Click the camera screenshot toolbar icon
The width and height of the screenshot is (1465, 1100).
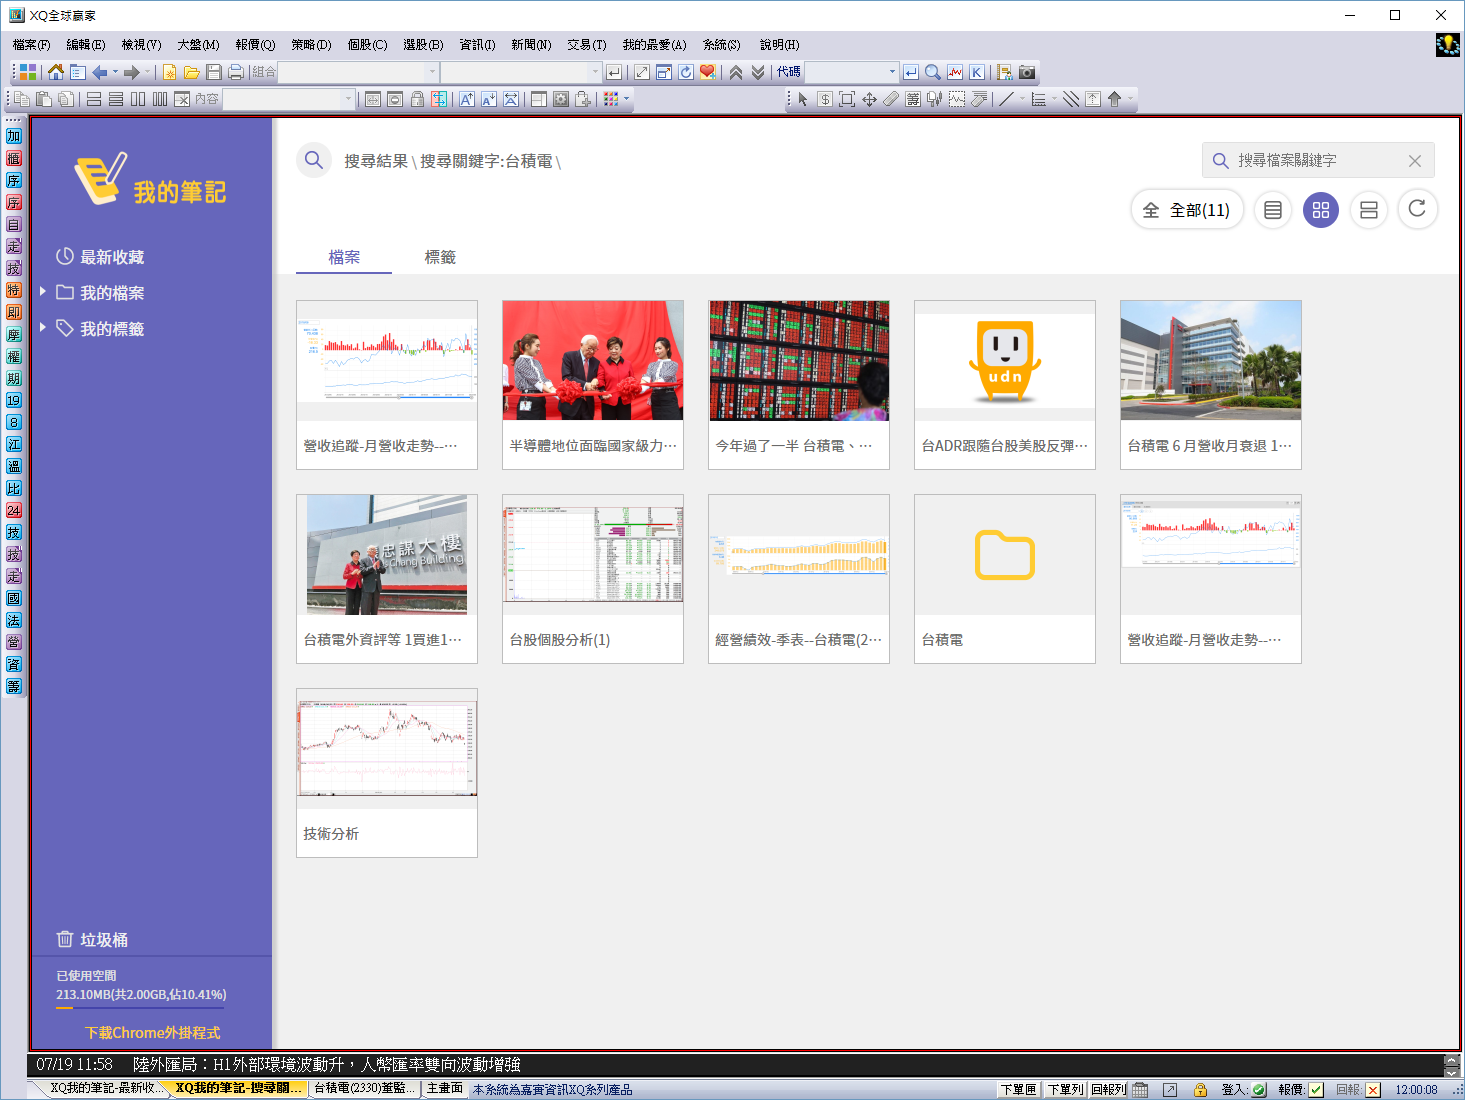click(1027, 72)
